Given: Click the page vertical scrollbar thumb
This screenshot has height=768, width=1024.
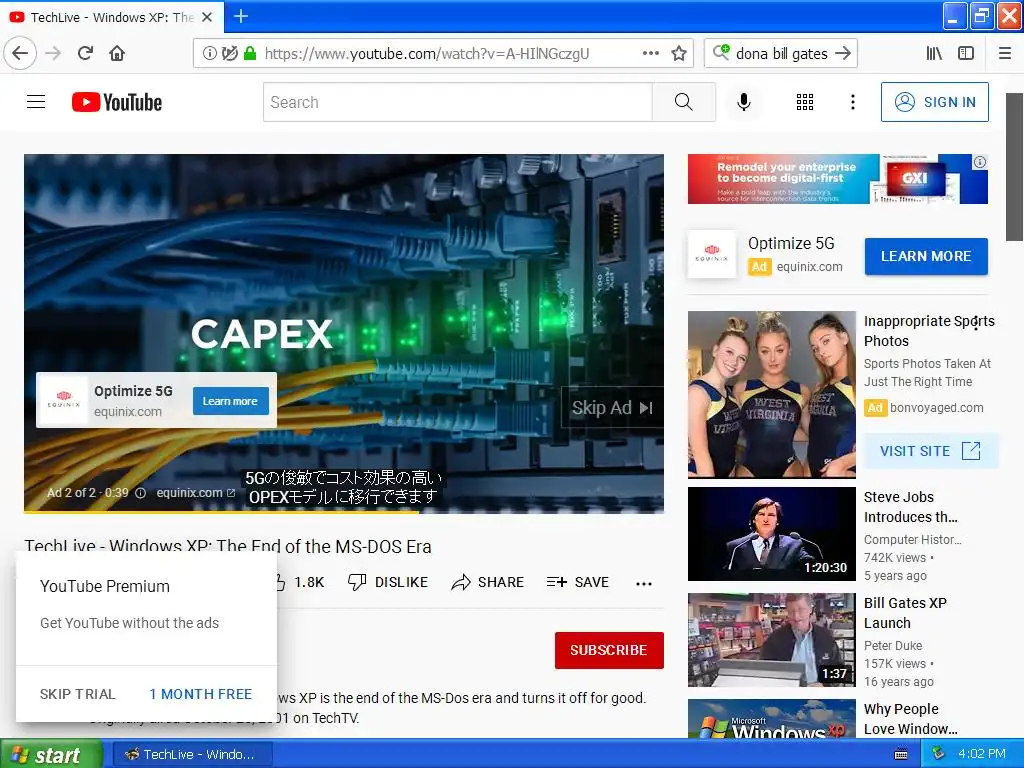Looking at the screenshot, I should 1014,167.
